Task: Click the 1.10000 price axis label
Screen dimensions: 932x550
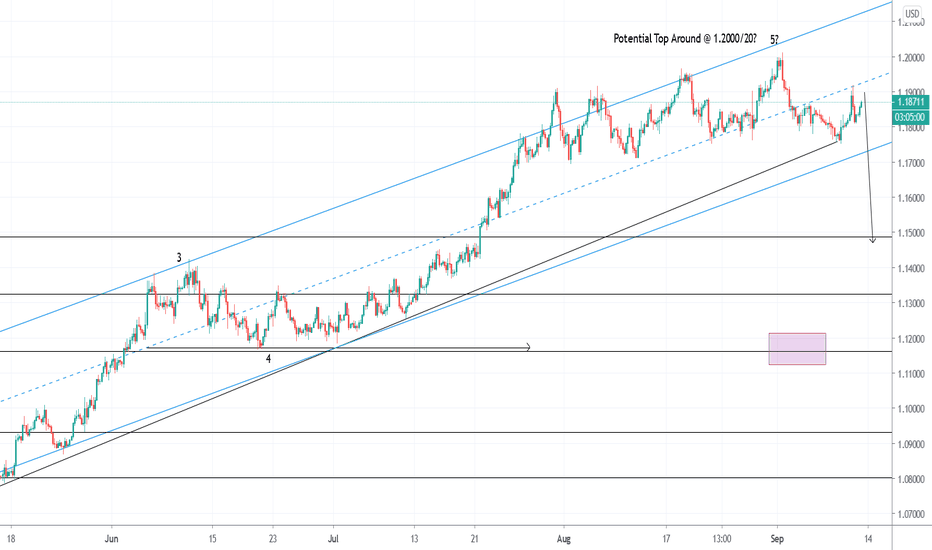Action: click(911, 409)
